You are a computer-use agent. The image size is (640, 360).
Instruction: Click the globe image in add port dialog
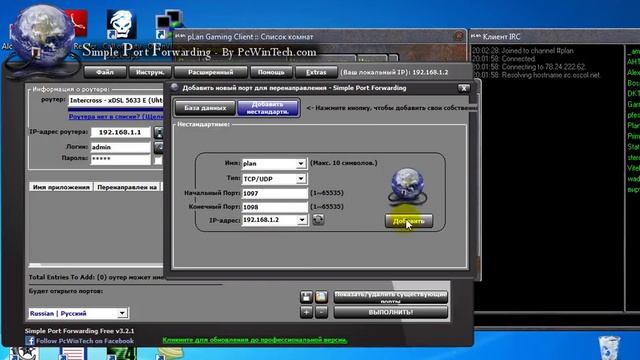click(x=407, y=187)
